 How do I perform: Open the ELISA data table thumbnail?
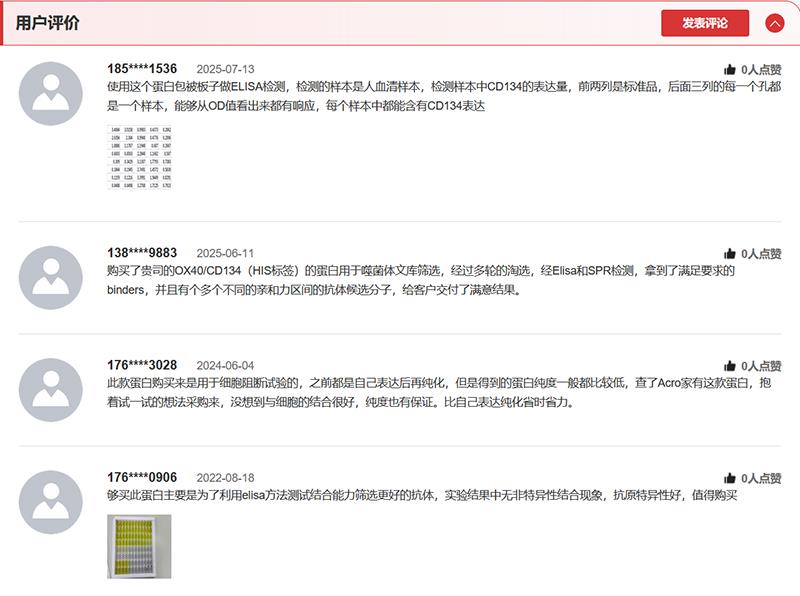tap(139, 157)
